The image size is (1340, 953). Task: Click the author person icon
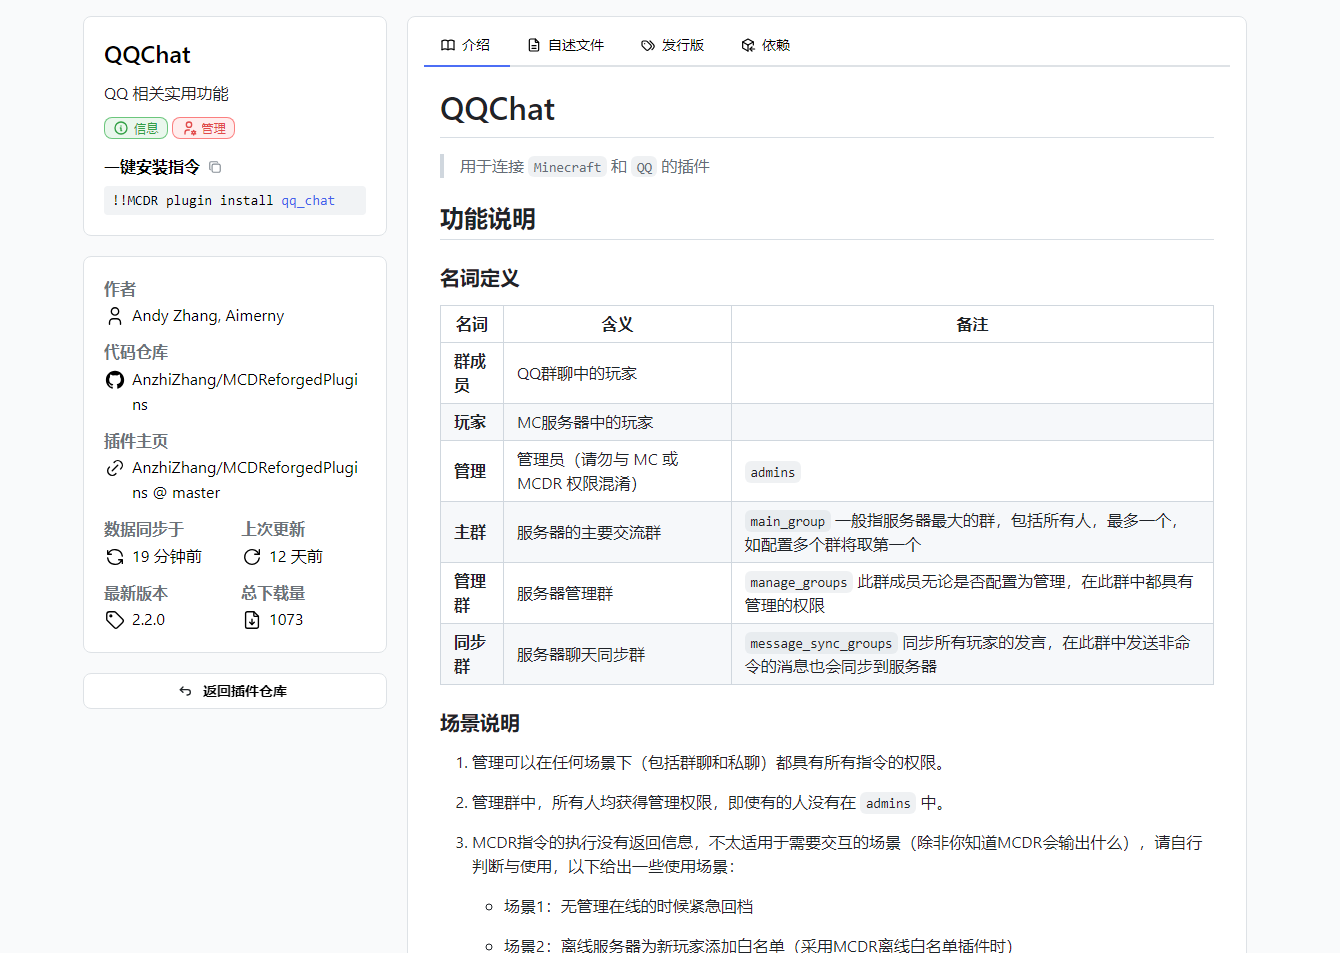115,316
